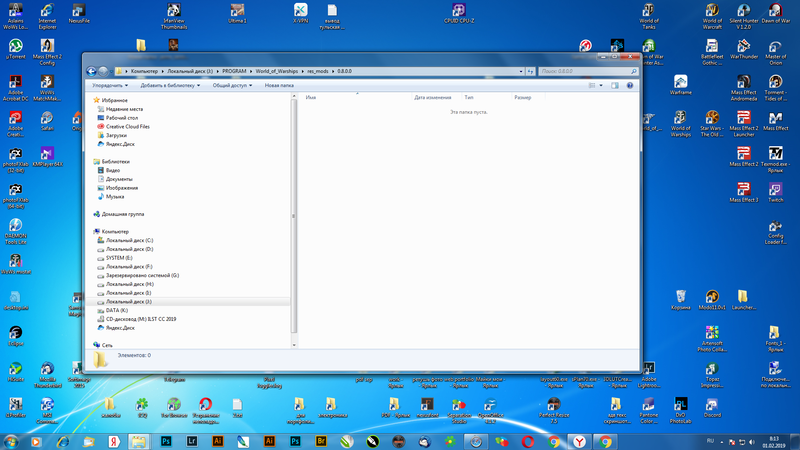Click the Lightroom Lr taskbar icon
Screen dimensions: 800x450
click(192, 441)
